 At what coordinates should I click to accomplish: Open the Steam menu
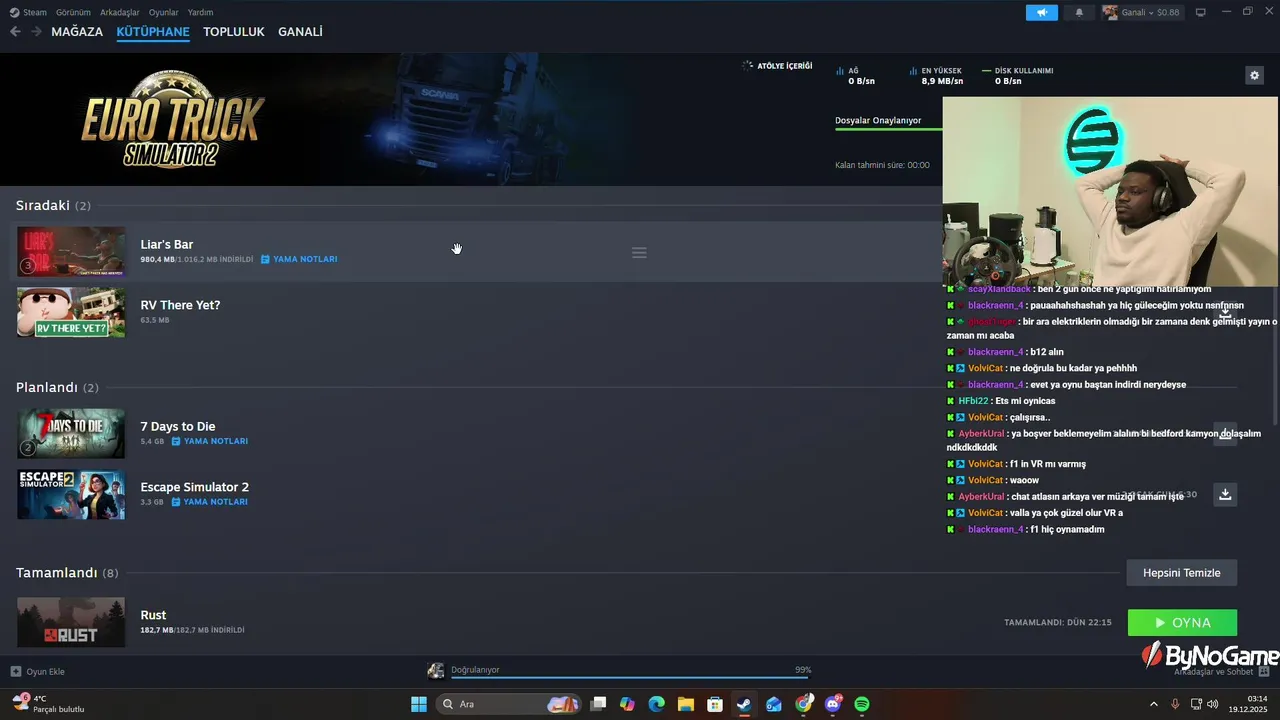tap(28, 12)
